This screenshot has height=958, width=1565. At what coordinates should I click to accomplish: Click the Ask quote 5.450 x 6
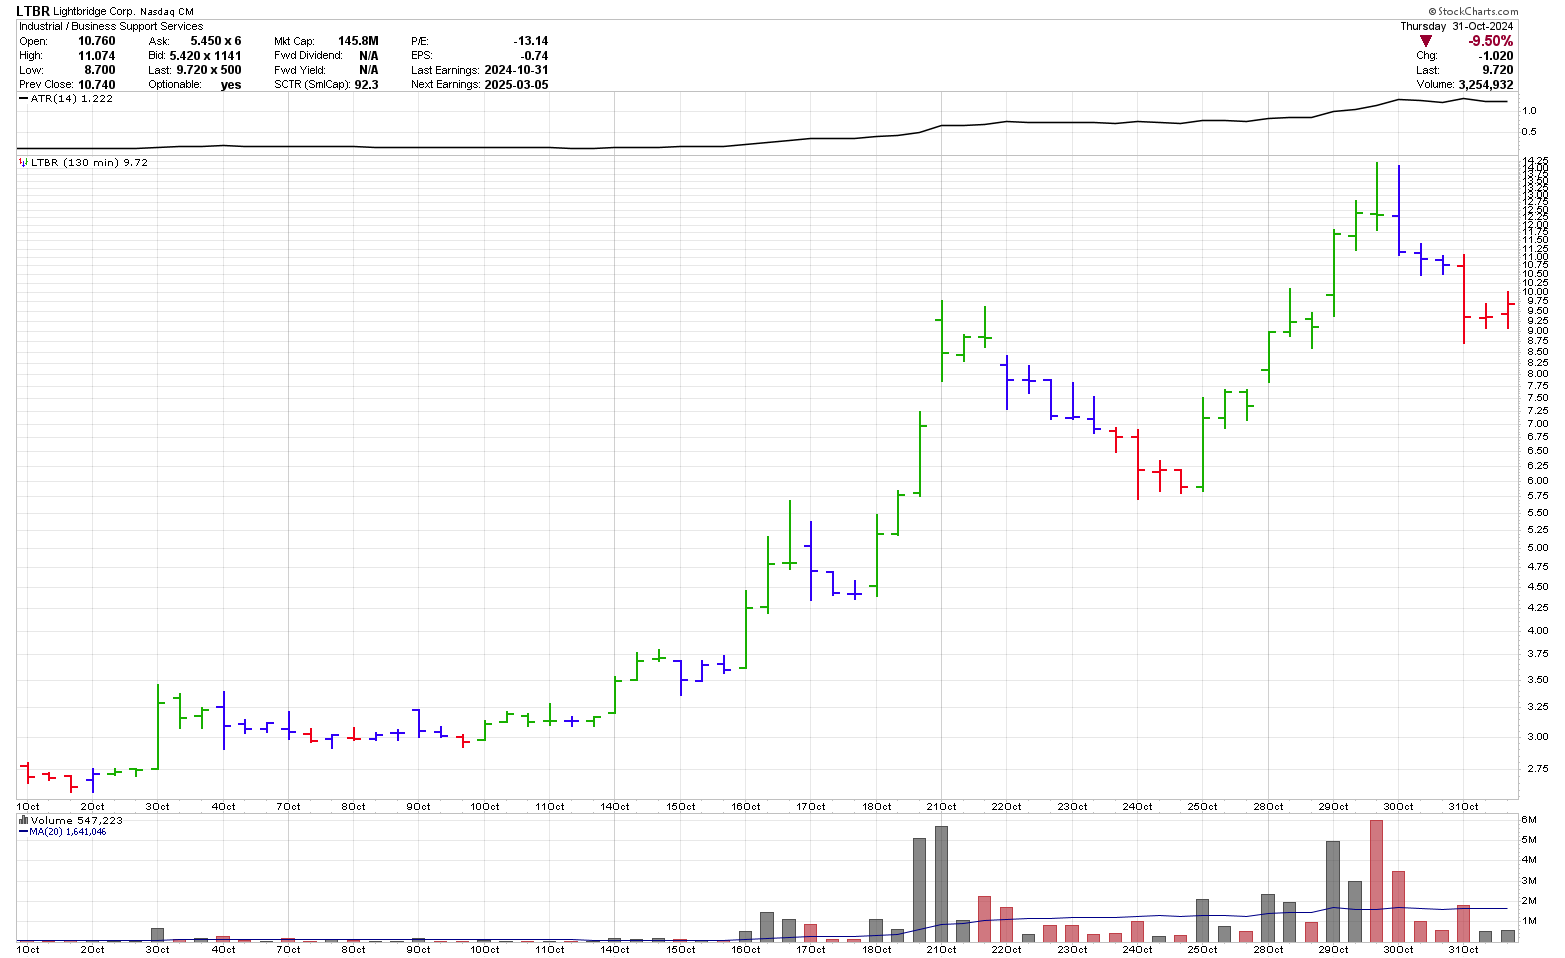(215, 41)
